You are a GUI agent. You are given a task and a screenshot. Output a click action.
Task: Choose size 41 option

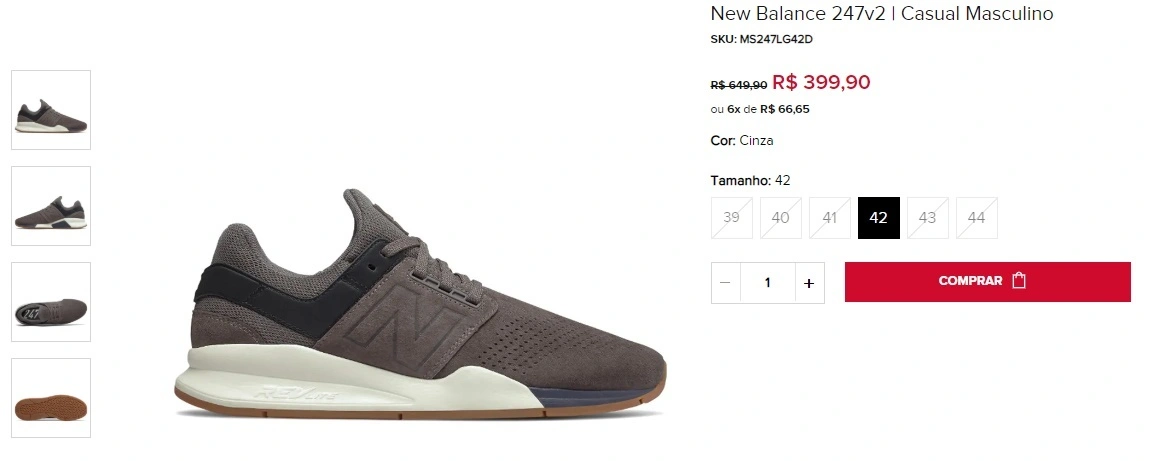[829, 218]
